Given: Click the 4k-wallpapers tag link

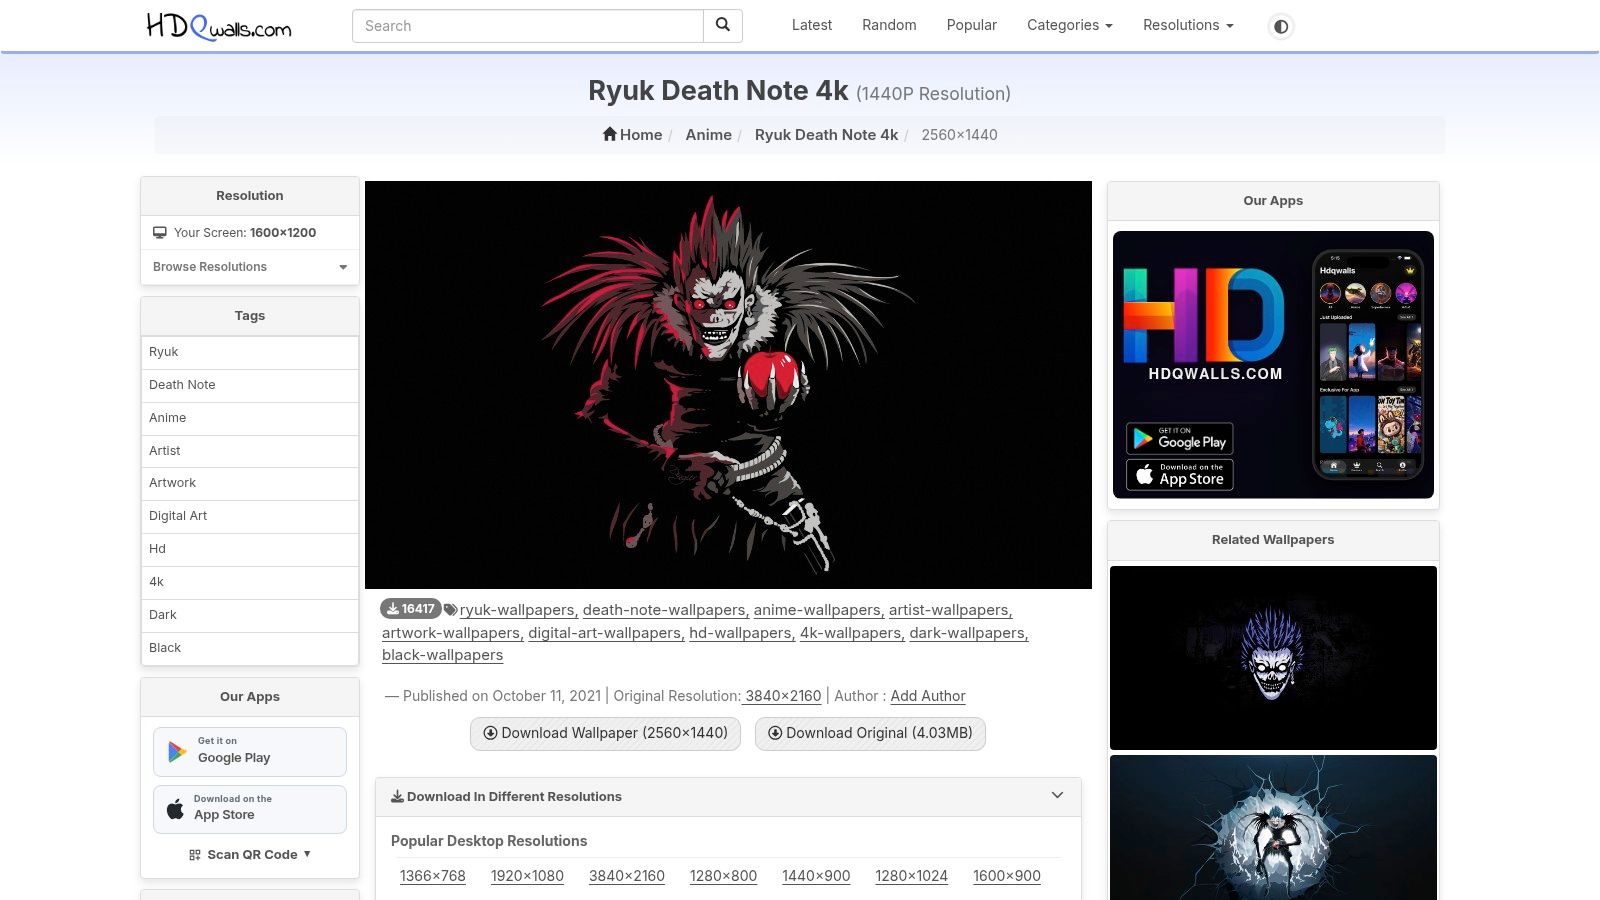Looking at the screenshot, I should (x=852, y=633).
